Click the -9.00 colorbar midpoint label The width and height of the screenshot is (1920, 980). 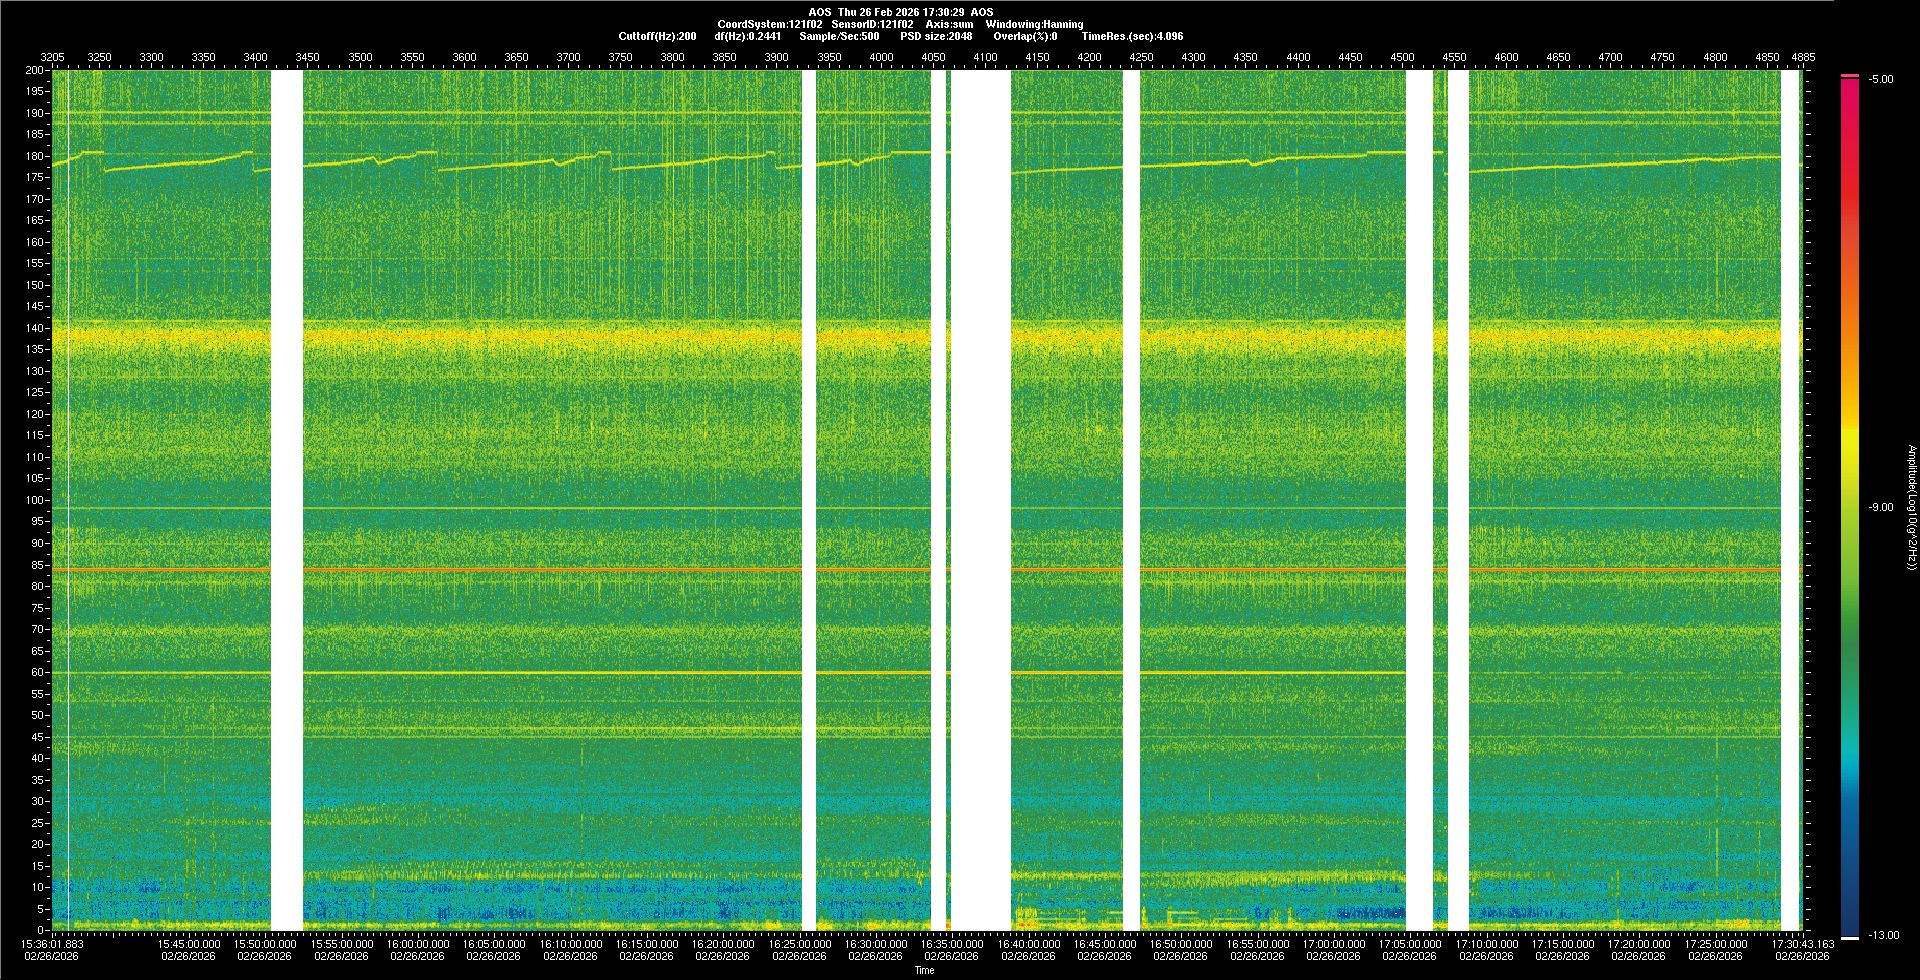(x=1880, y=508)
